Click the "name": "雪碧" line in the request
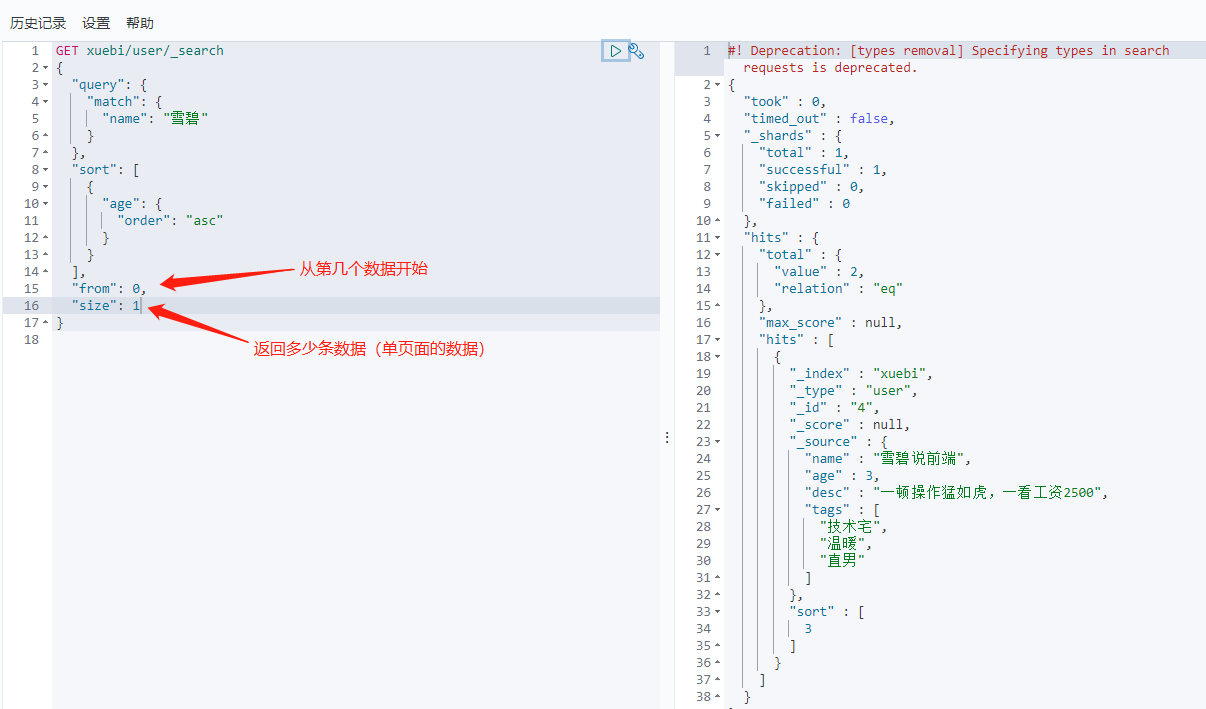The height and width of the screenshot is (709, 1206). [x=155, y=119]
